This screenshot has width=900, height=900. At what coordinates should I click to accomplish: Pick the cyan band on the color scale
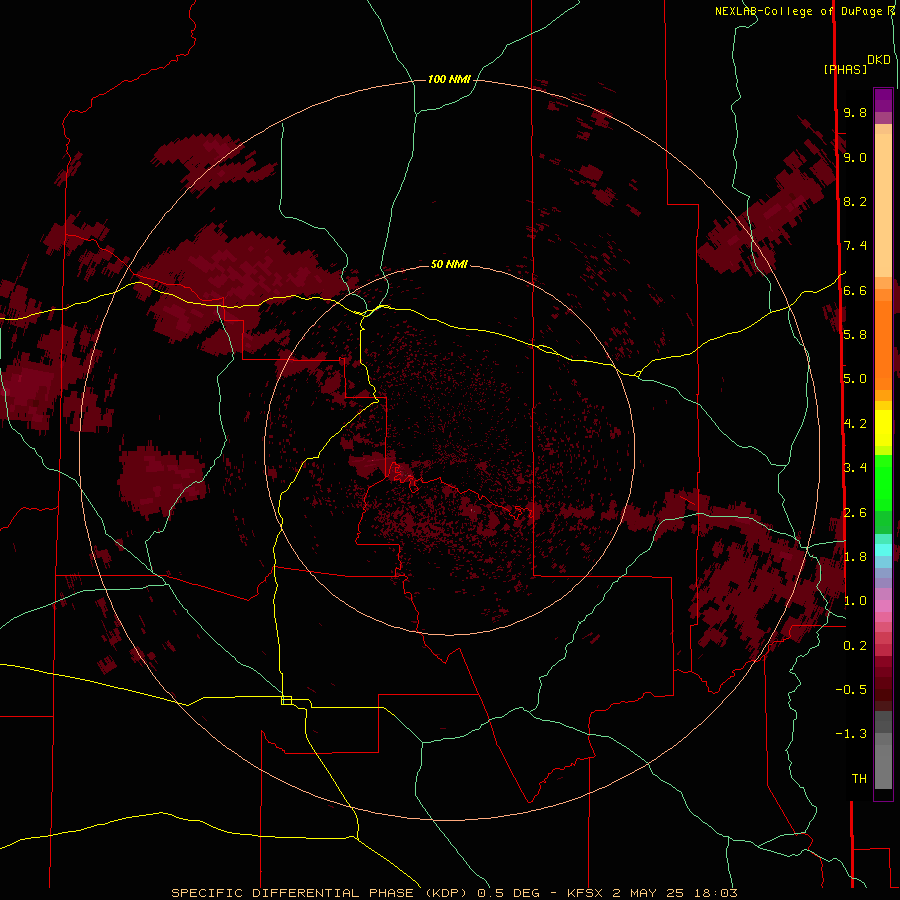tap(883, 550)
